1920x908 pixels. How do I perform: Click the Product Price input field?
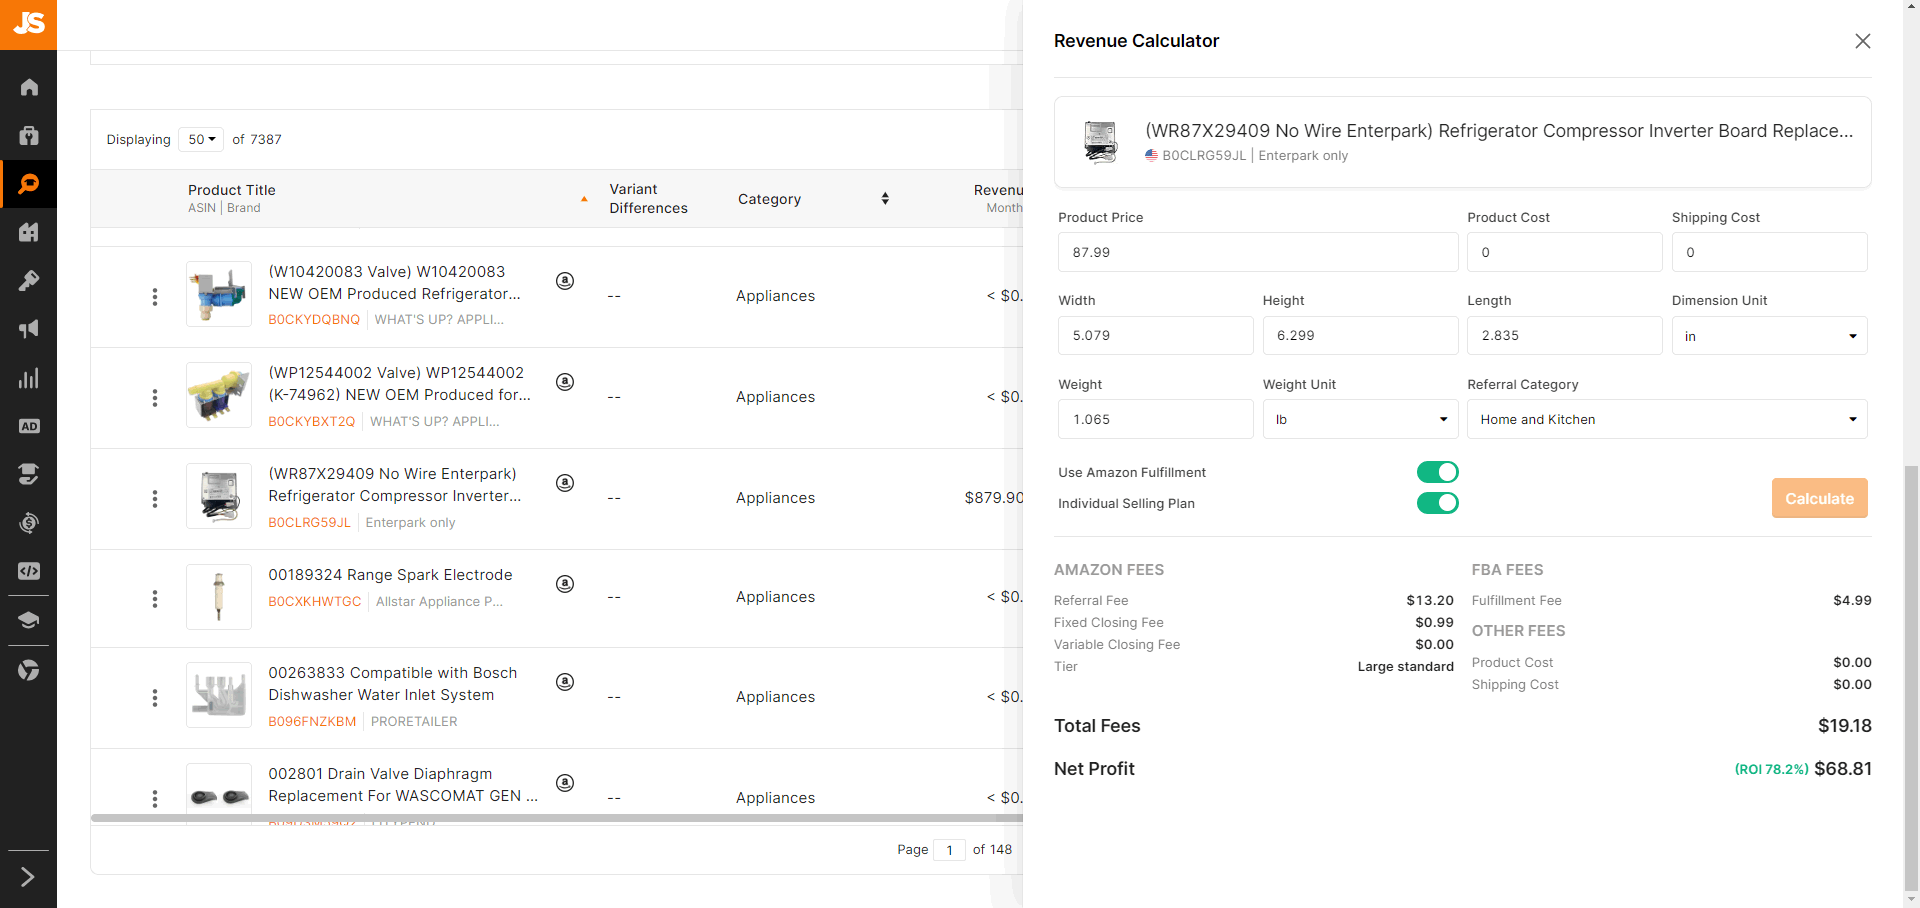(x=1258, y=252)
